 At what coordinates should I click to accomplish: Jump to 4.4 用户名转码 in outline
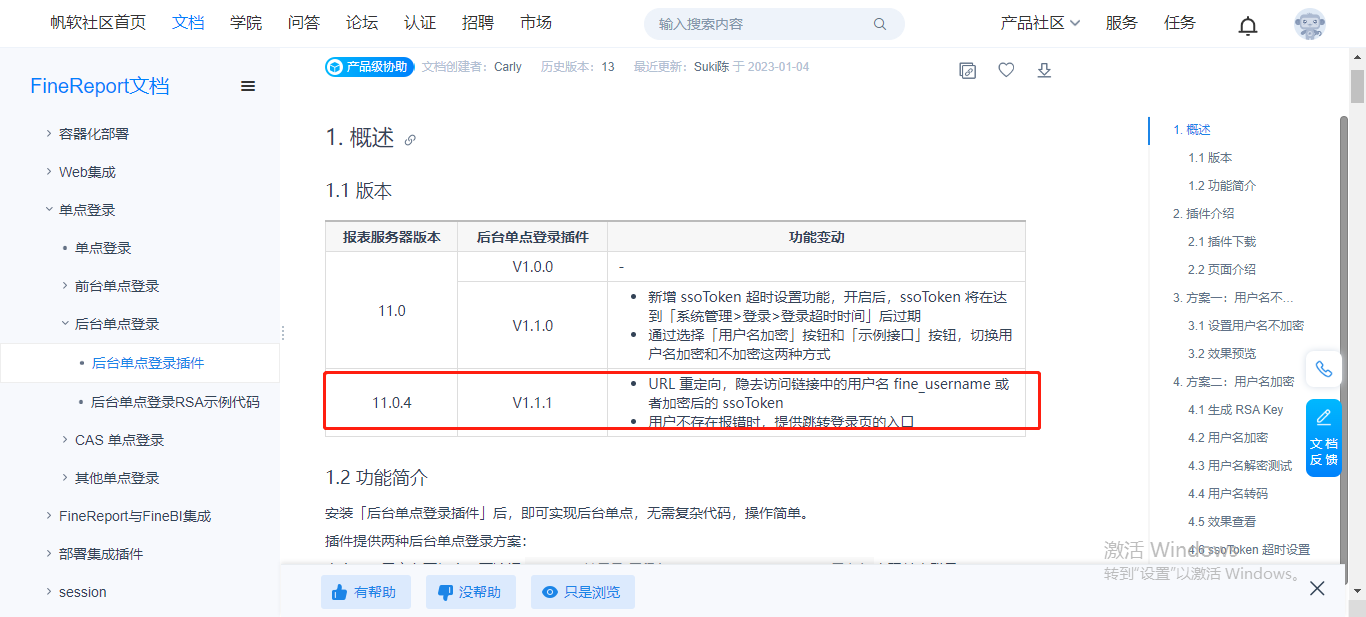click(1228, 494)
